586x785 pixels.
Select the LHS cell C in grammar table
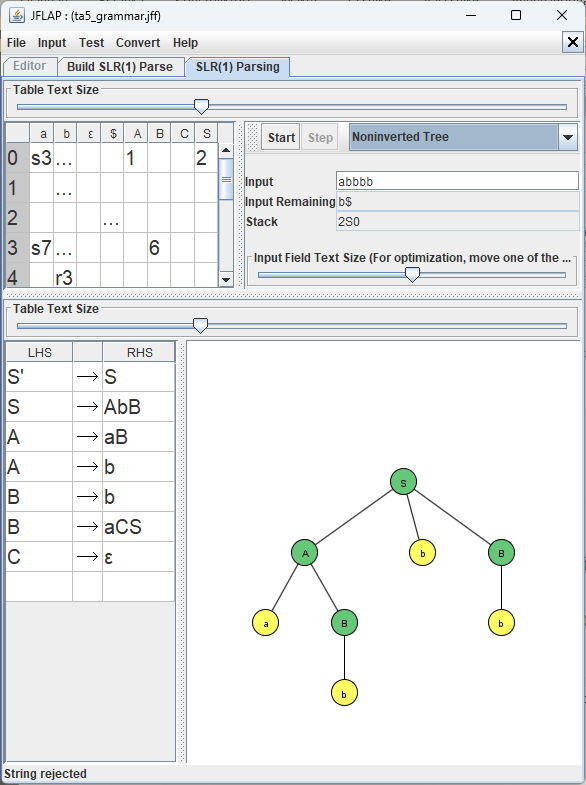(x=40, y=557)
